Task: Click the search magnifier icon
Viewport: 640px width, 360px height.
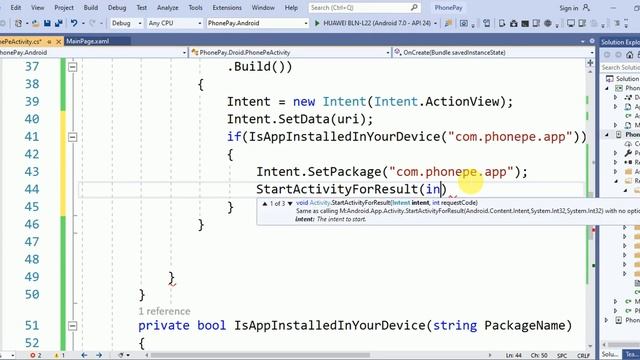Action: [414, 7]
